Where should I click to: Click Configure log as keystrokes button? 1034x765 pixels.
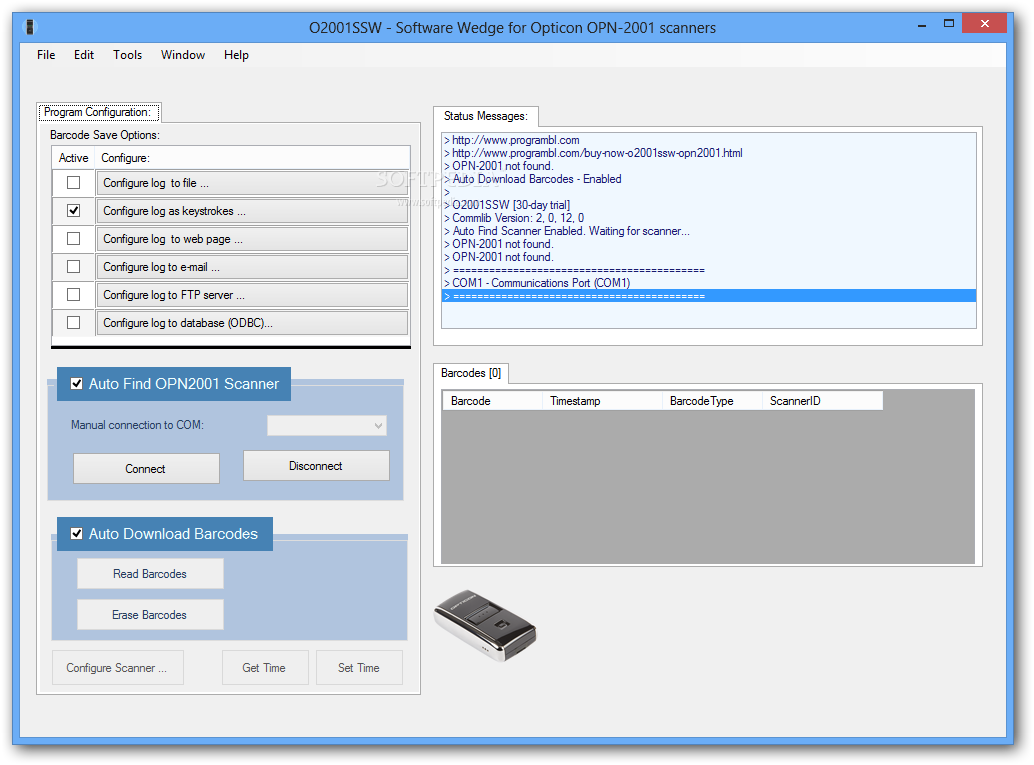[x=252, y=211]
